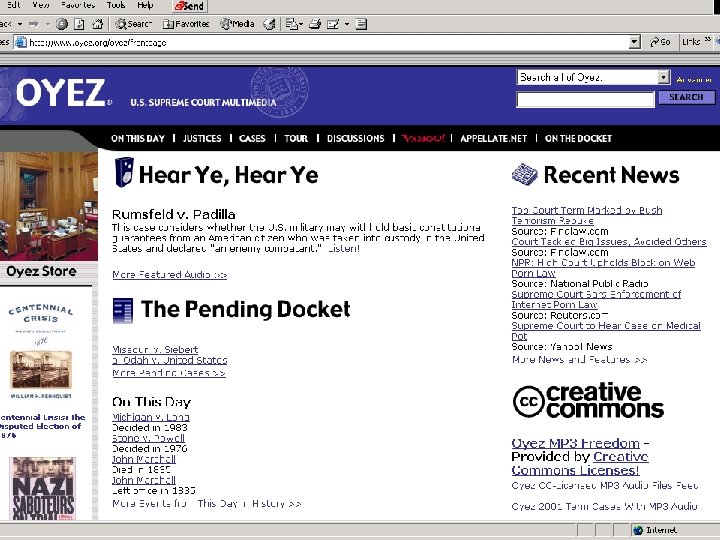Go to browser Home page icon

97,24
